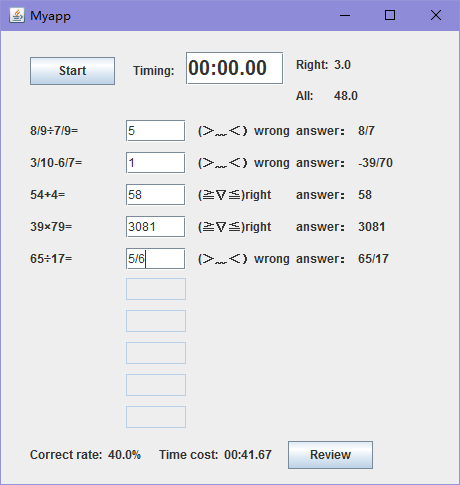Click the All: 48.0 total value
The height and width of the screenshot is (485, 460).
coord(346,96)
